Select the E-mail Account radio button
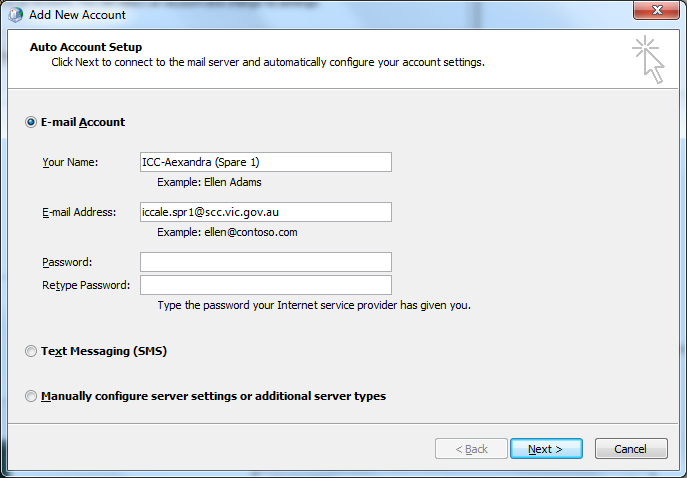This screenshot has height=478, width=687. [x=31, y=122]
